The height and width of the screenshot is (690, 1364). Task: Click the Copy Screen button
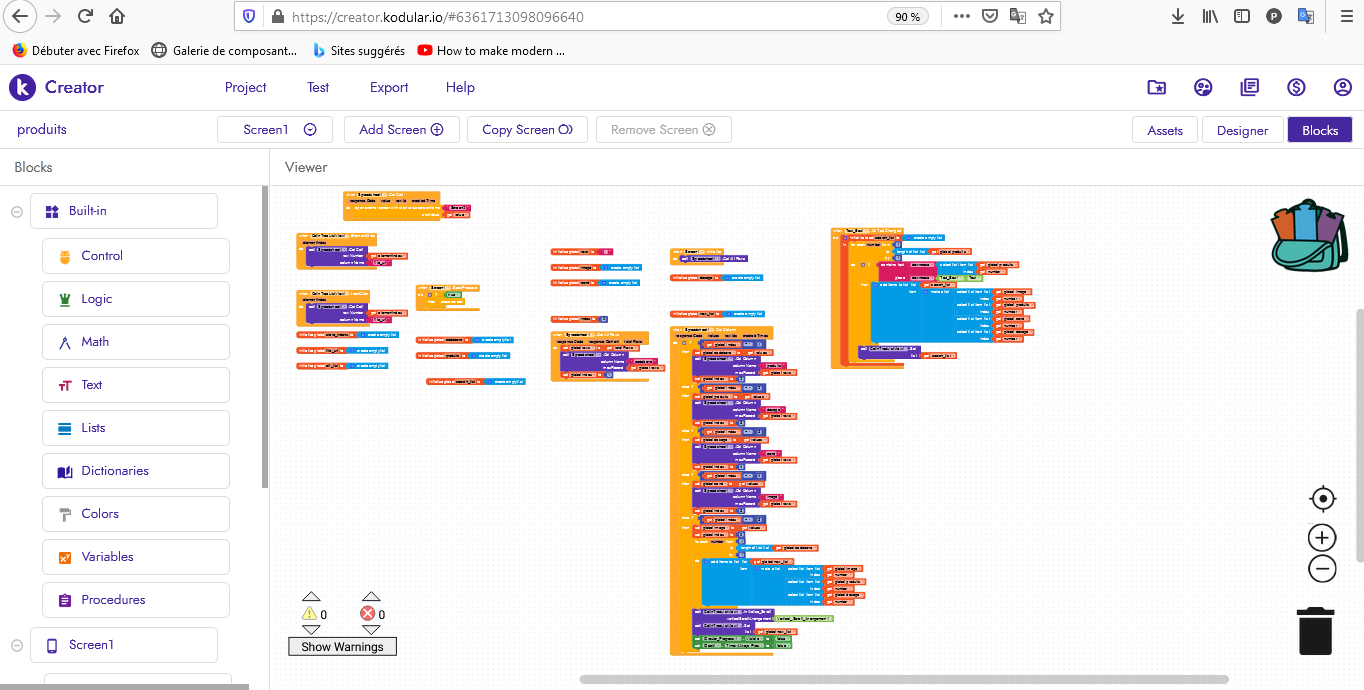coord(527,129)
